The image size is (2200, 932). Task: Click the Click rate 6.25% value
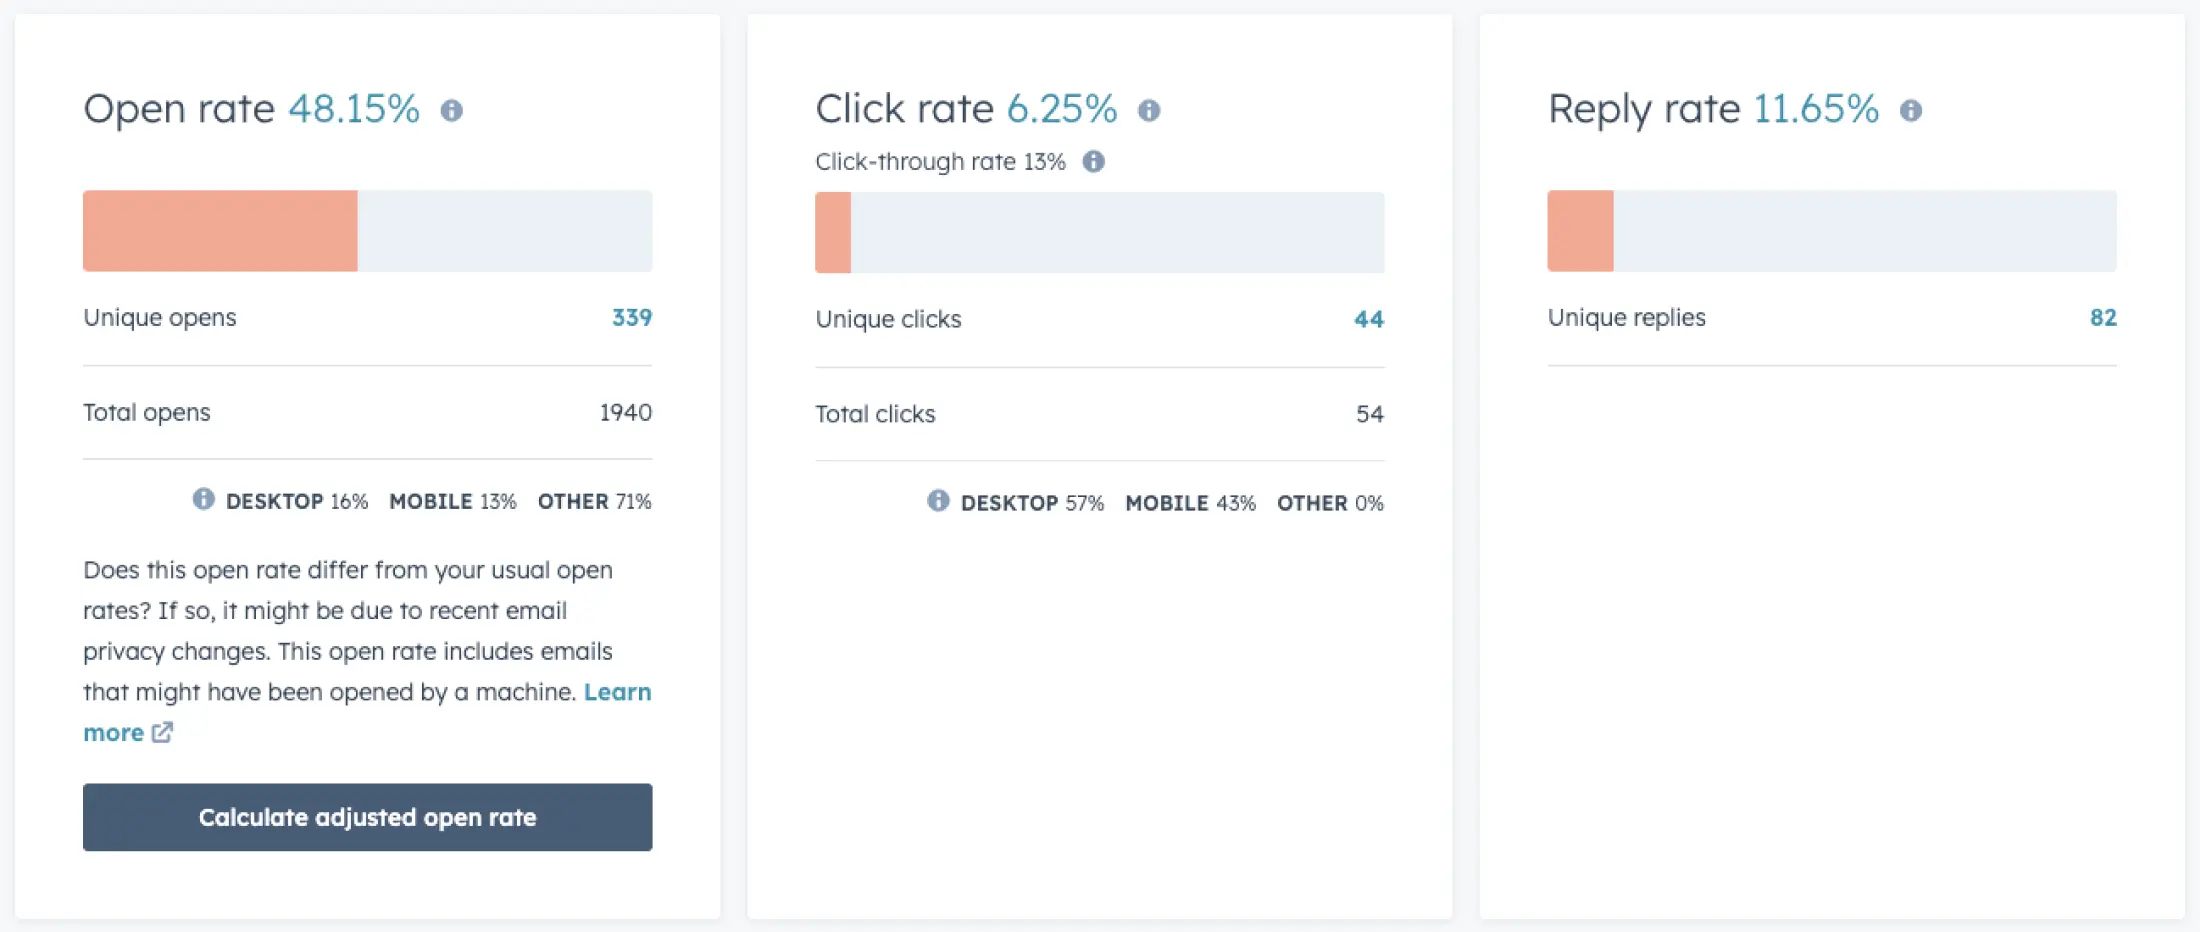coord(1061,109)
